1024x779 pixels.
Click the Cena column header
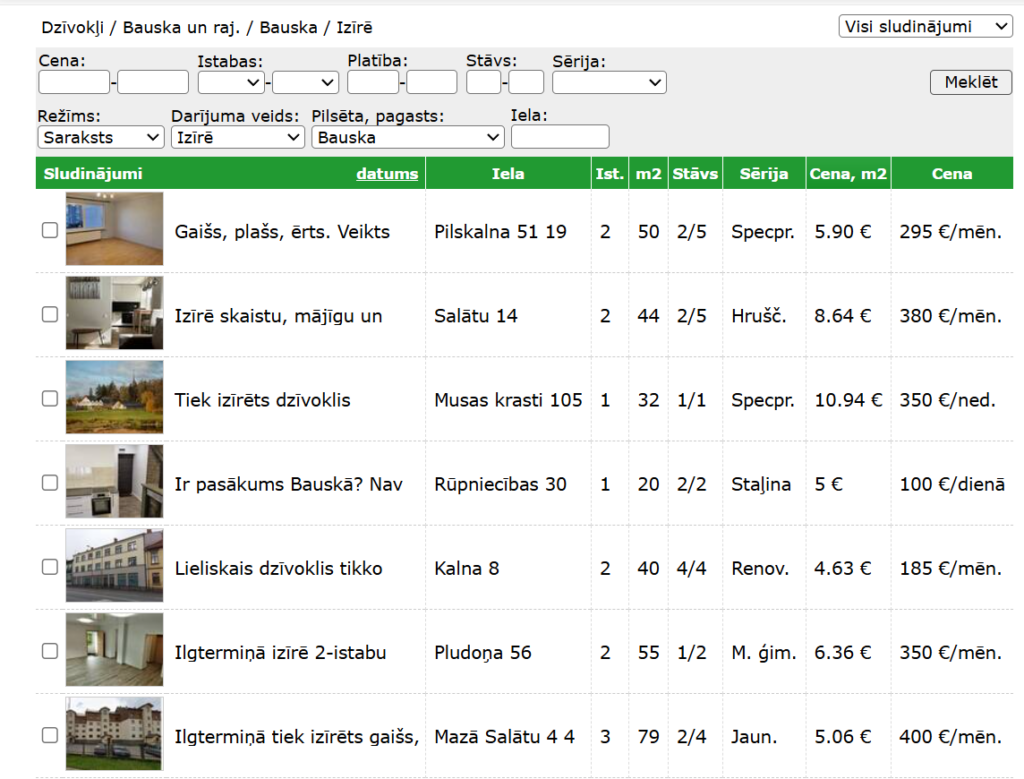point(951,174)
